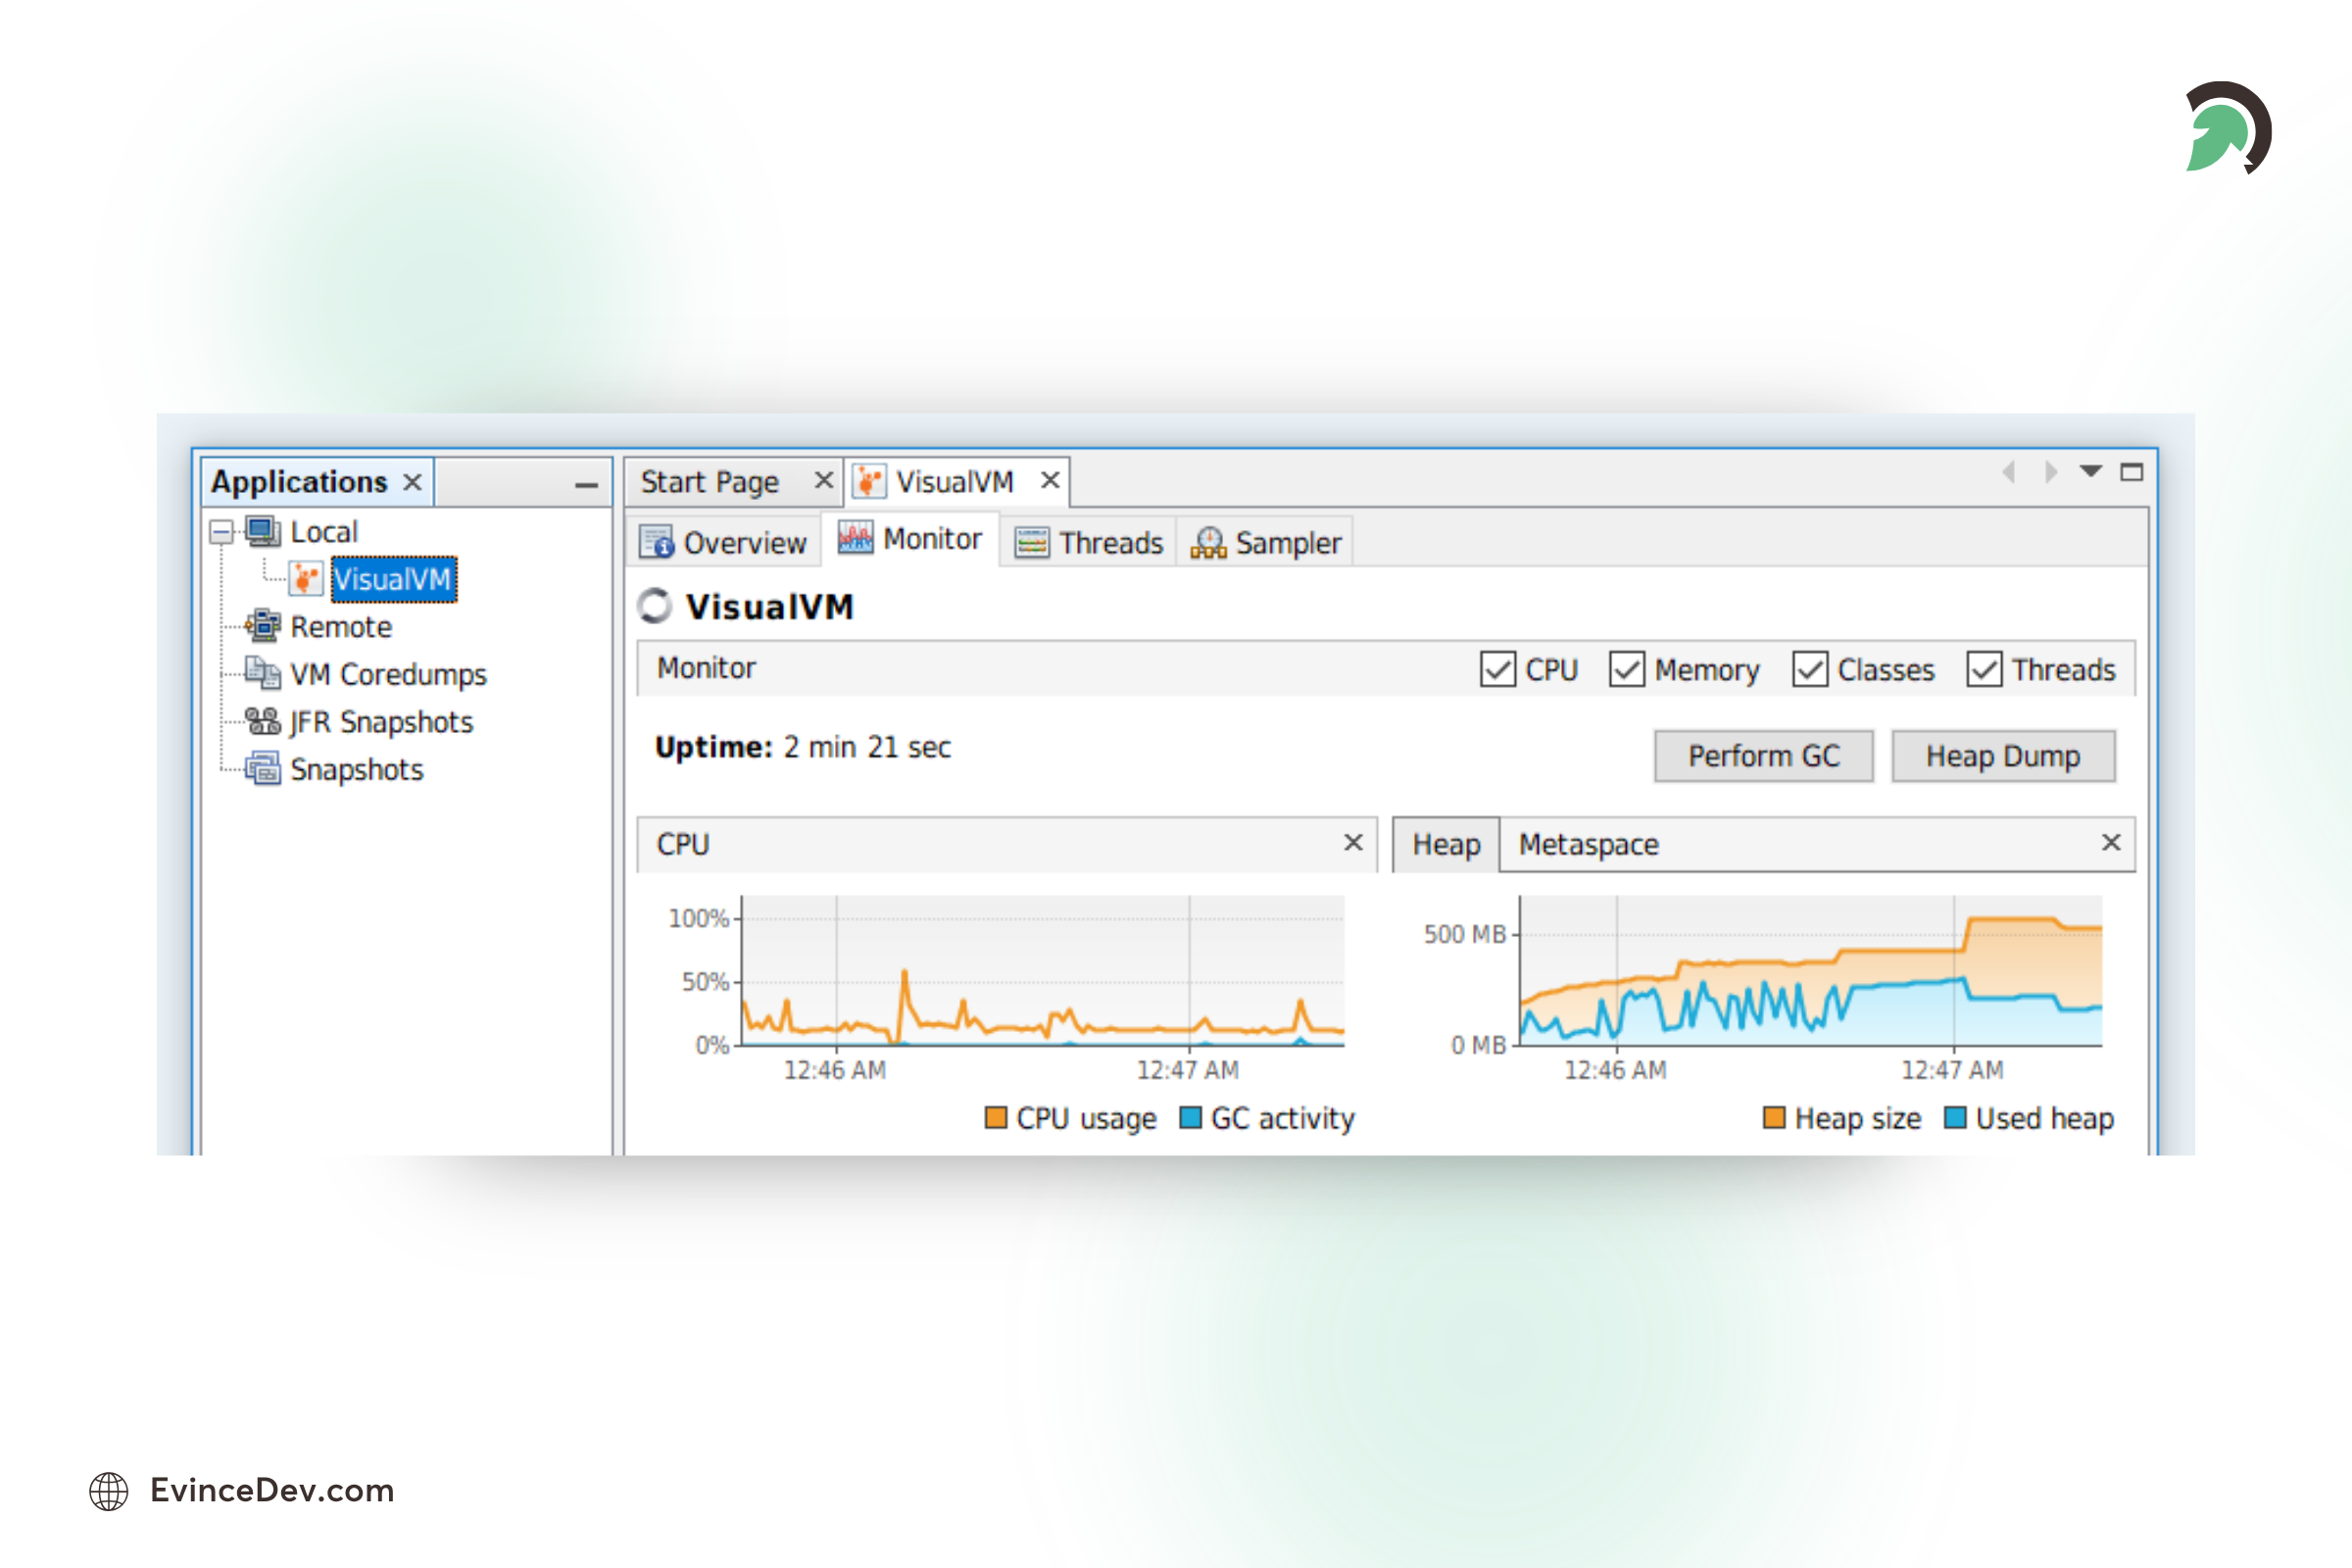Click the VisualVM application icon in tree

point(306,578)
